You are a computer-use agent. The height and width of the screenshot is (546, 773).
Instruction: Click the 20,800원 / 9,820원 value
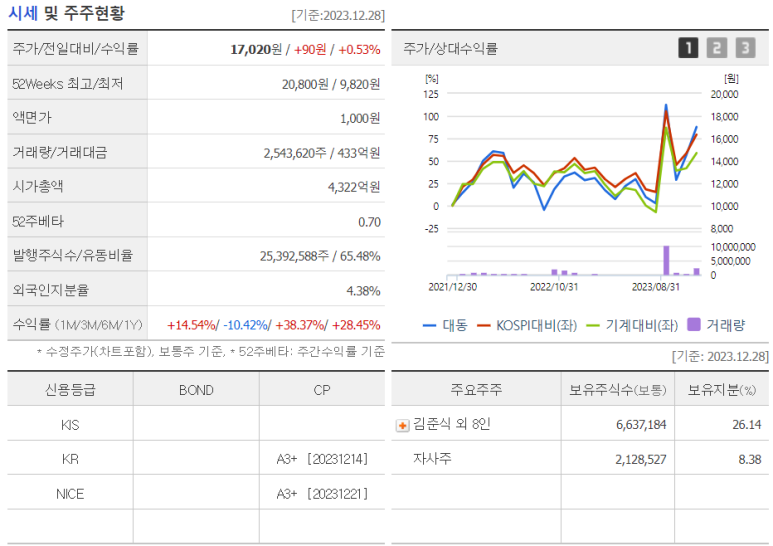click(x=331, y=84)
